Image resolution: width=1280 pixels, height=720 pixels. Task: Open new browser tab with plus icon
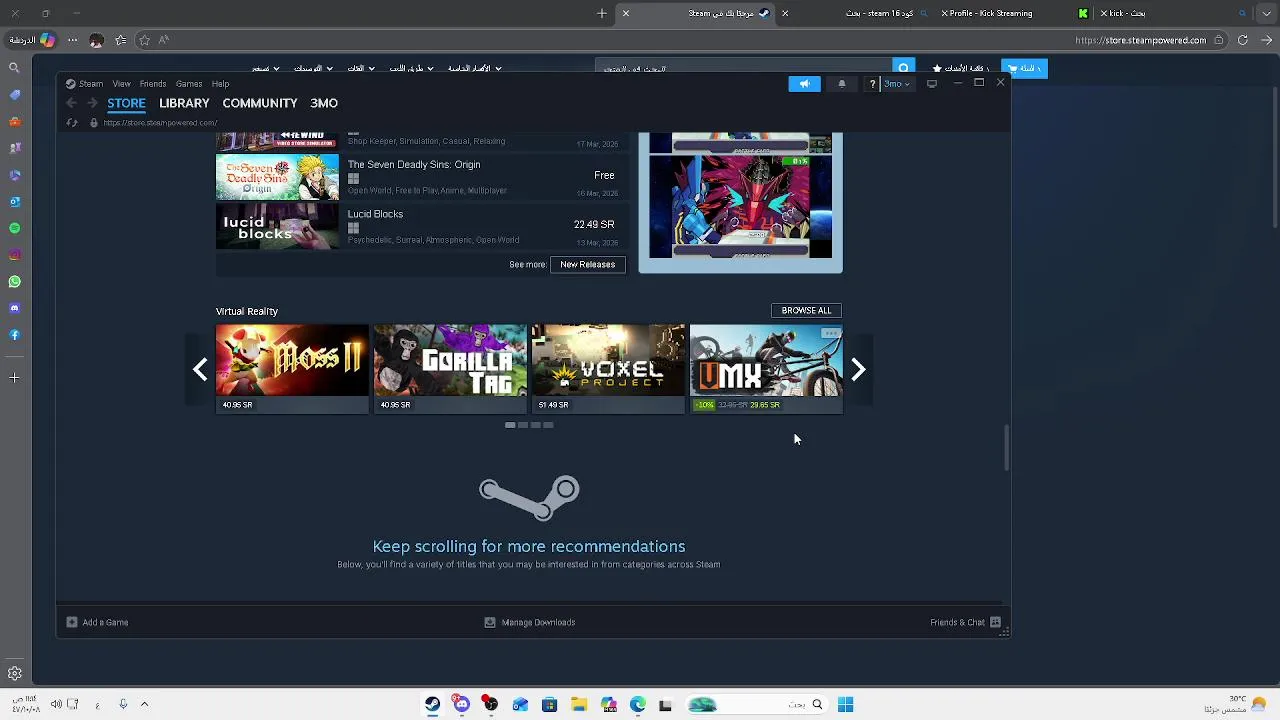point(602,14)
